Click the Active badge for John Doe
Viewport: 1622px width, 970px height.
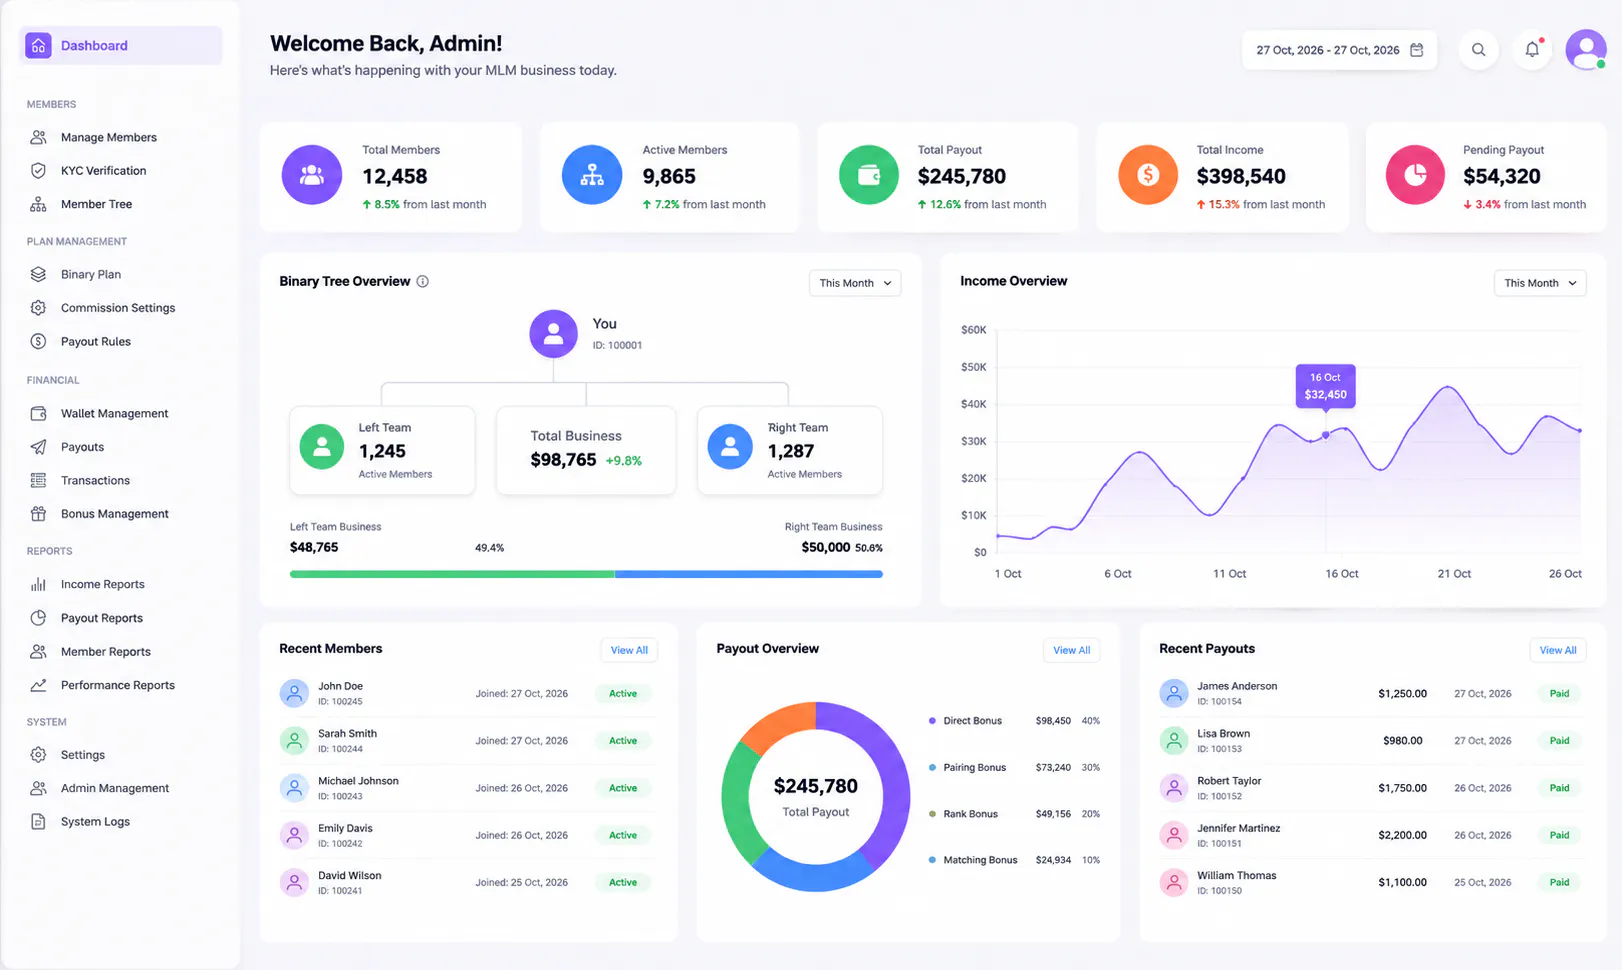[x=623, y=693]
